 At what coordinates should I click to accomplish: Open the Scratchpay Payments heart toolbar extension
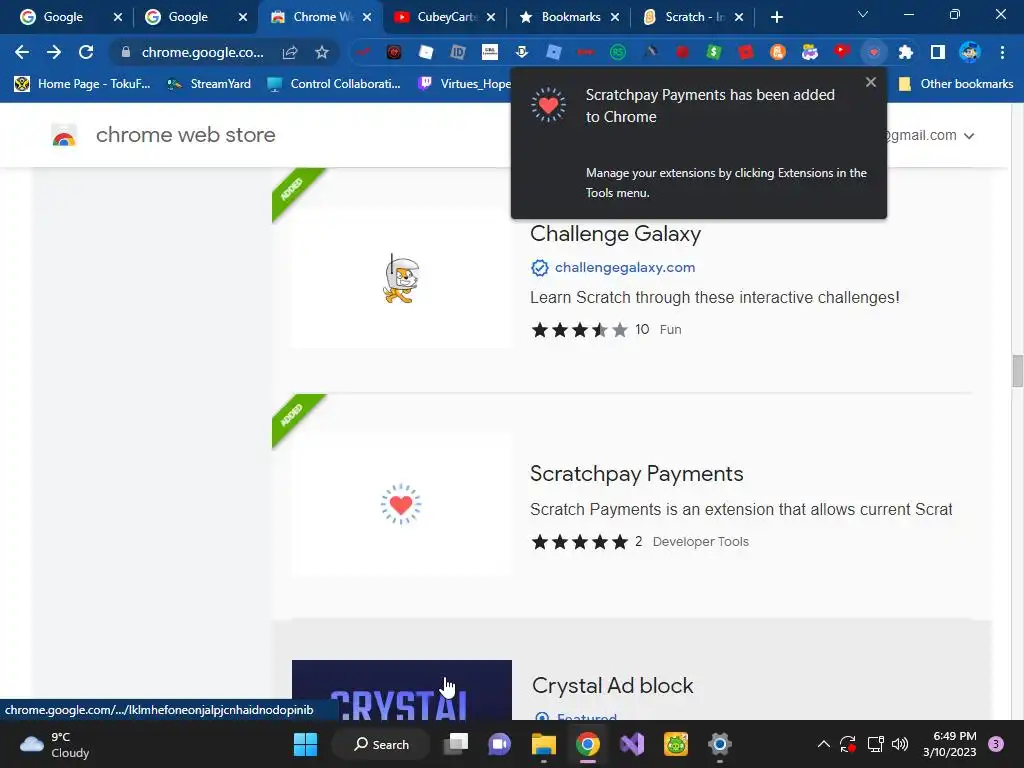click(x=874, y=52)
